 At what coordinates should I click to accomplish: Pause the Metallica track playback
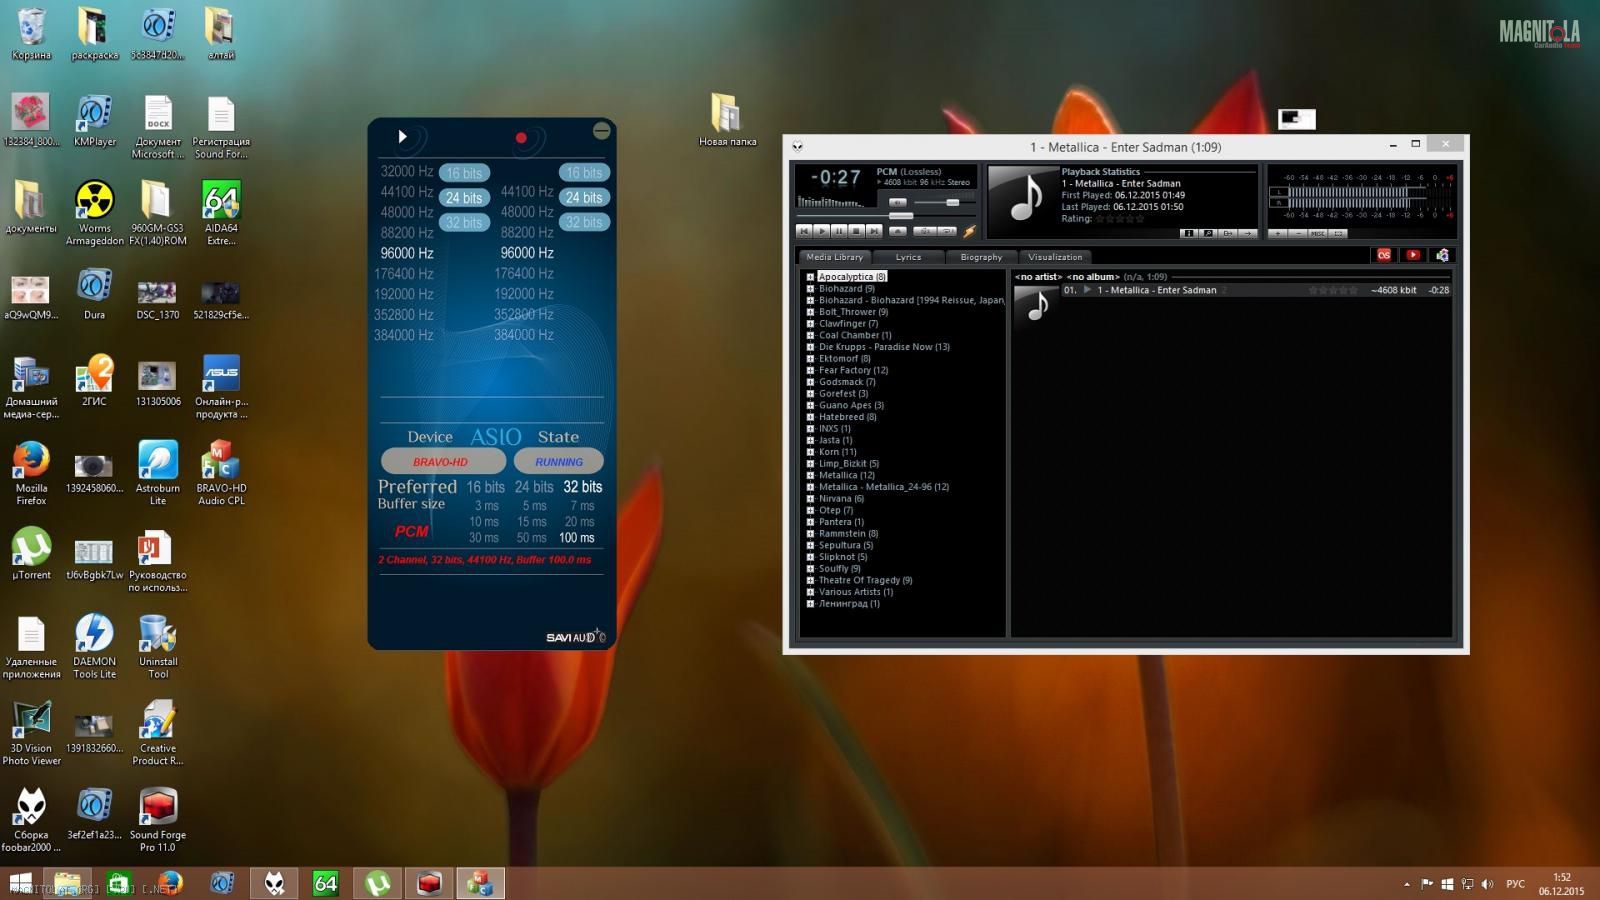(839, 231)
